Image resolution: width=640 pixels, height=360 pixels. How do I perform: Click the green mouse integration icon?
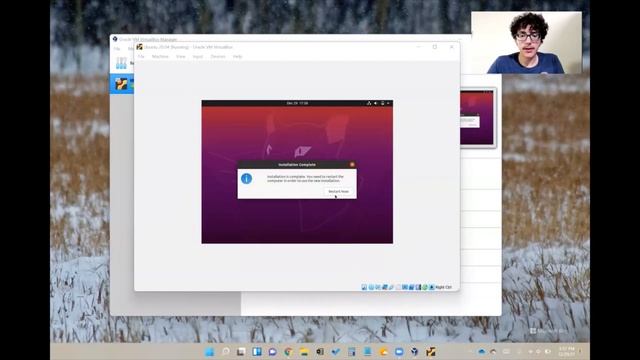click(x=425, y=287)
